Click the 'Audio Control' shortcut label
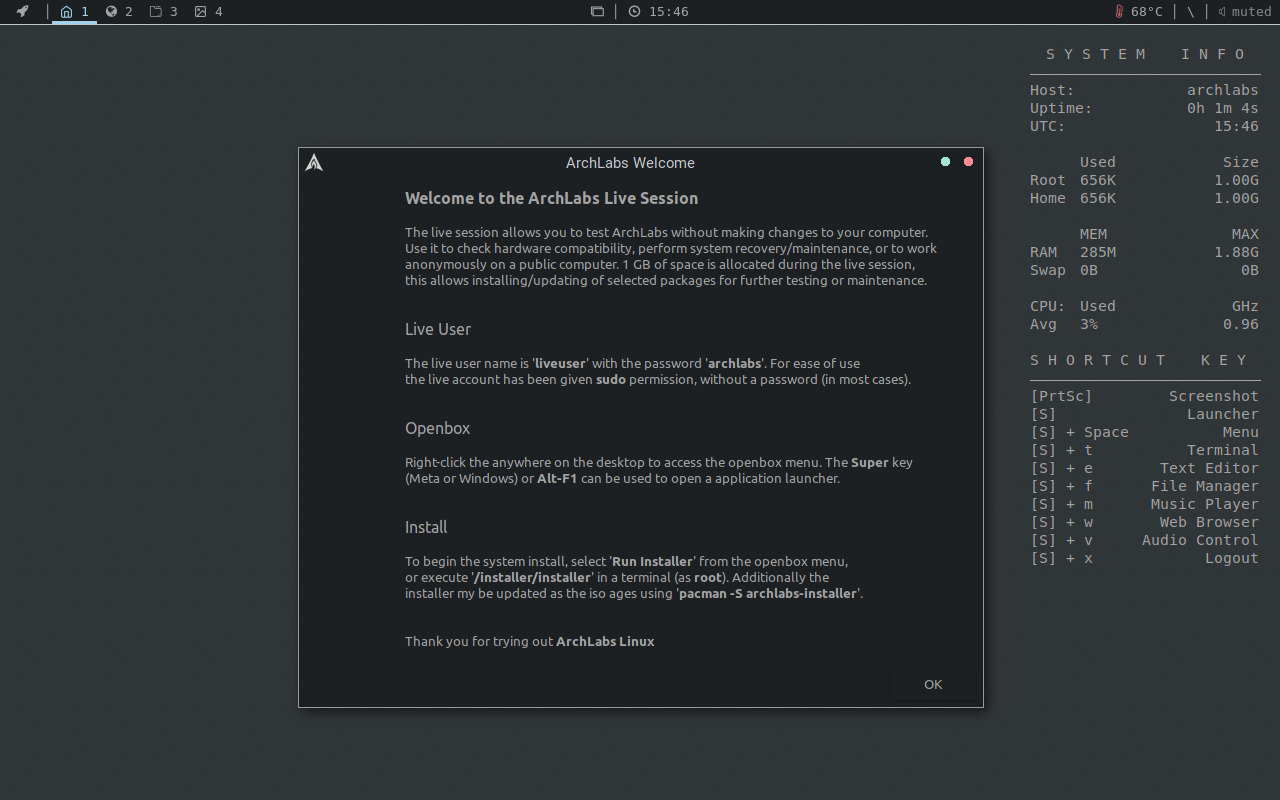The image size is (1280, 800). point(1200,540)
